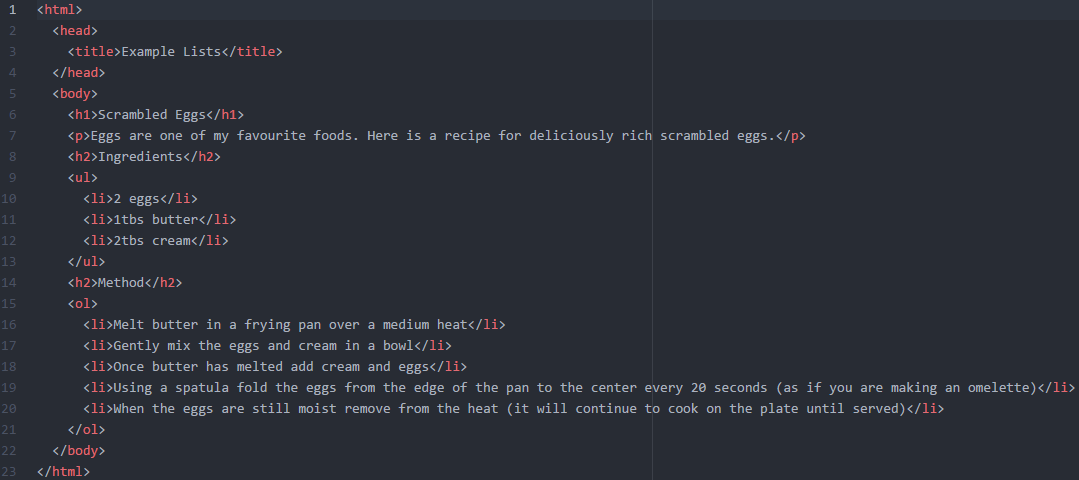Click line number 9 beside ul tag

tap(12, 177)
